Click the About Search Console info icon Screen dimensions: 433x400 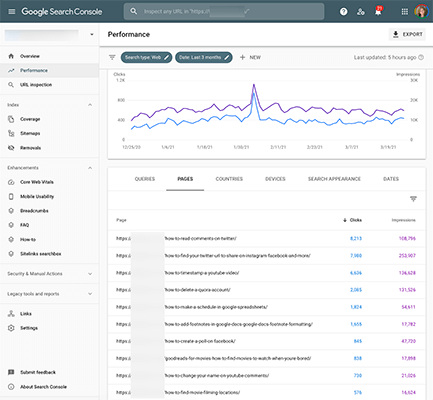pyautogui.click(x=11, y=387)
